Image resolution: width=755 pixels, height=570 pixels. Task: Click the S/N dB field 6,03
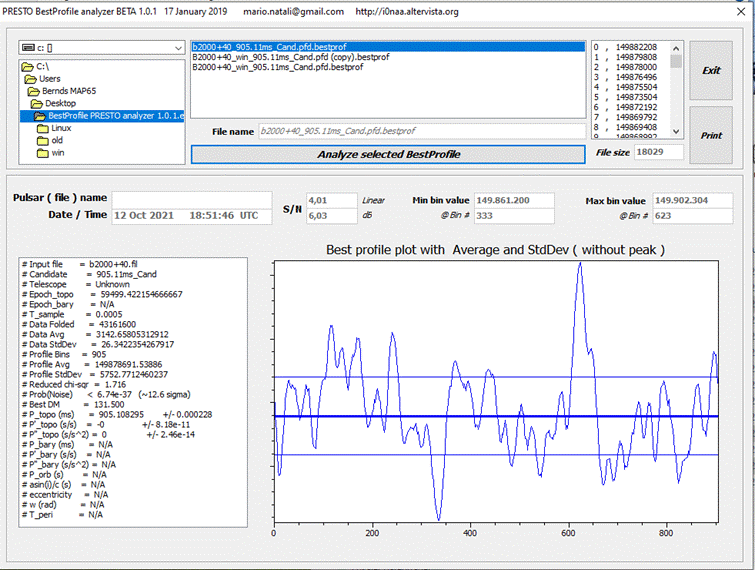pyautogui.click(x=331, y=216)
